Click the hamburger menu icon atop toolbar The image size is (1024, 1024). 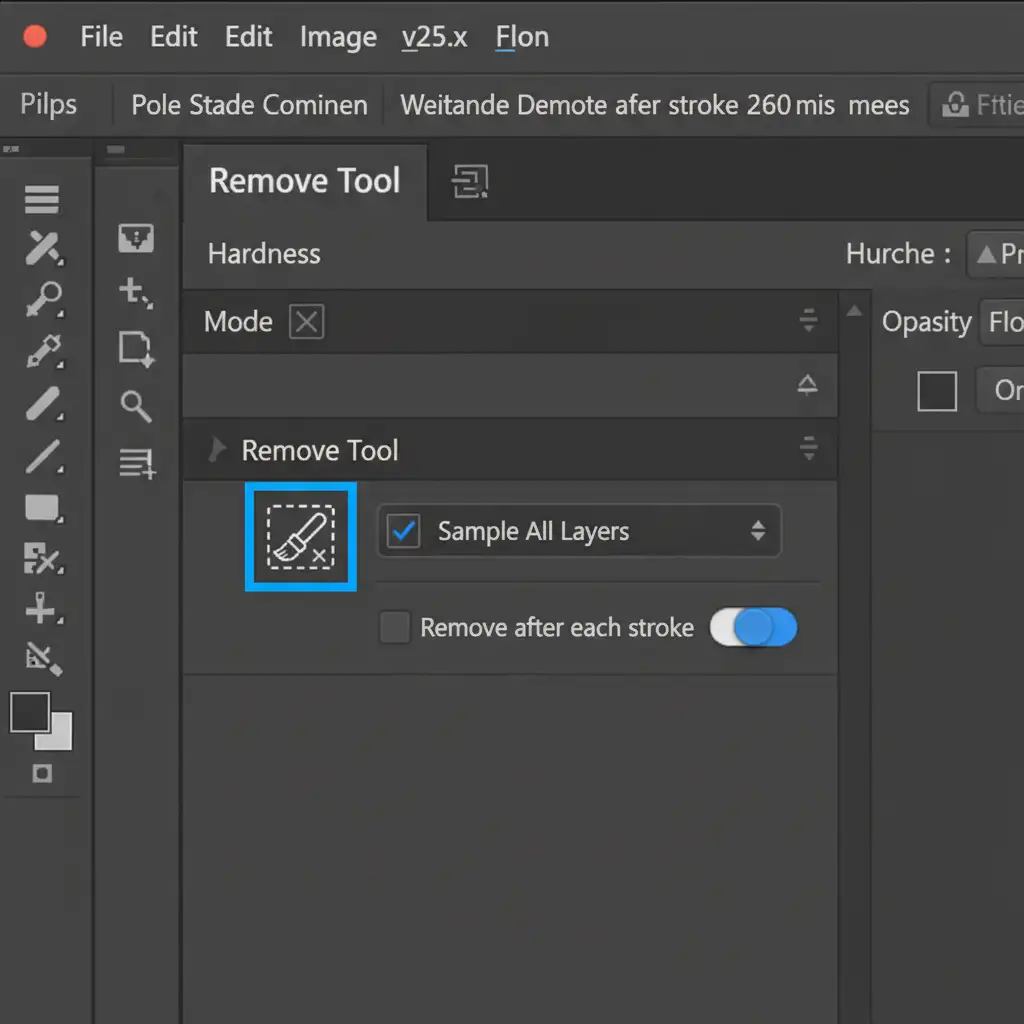[x=42, y=200]
